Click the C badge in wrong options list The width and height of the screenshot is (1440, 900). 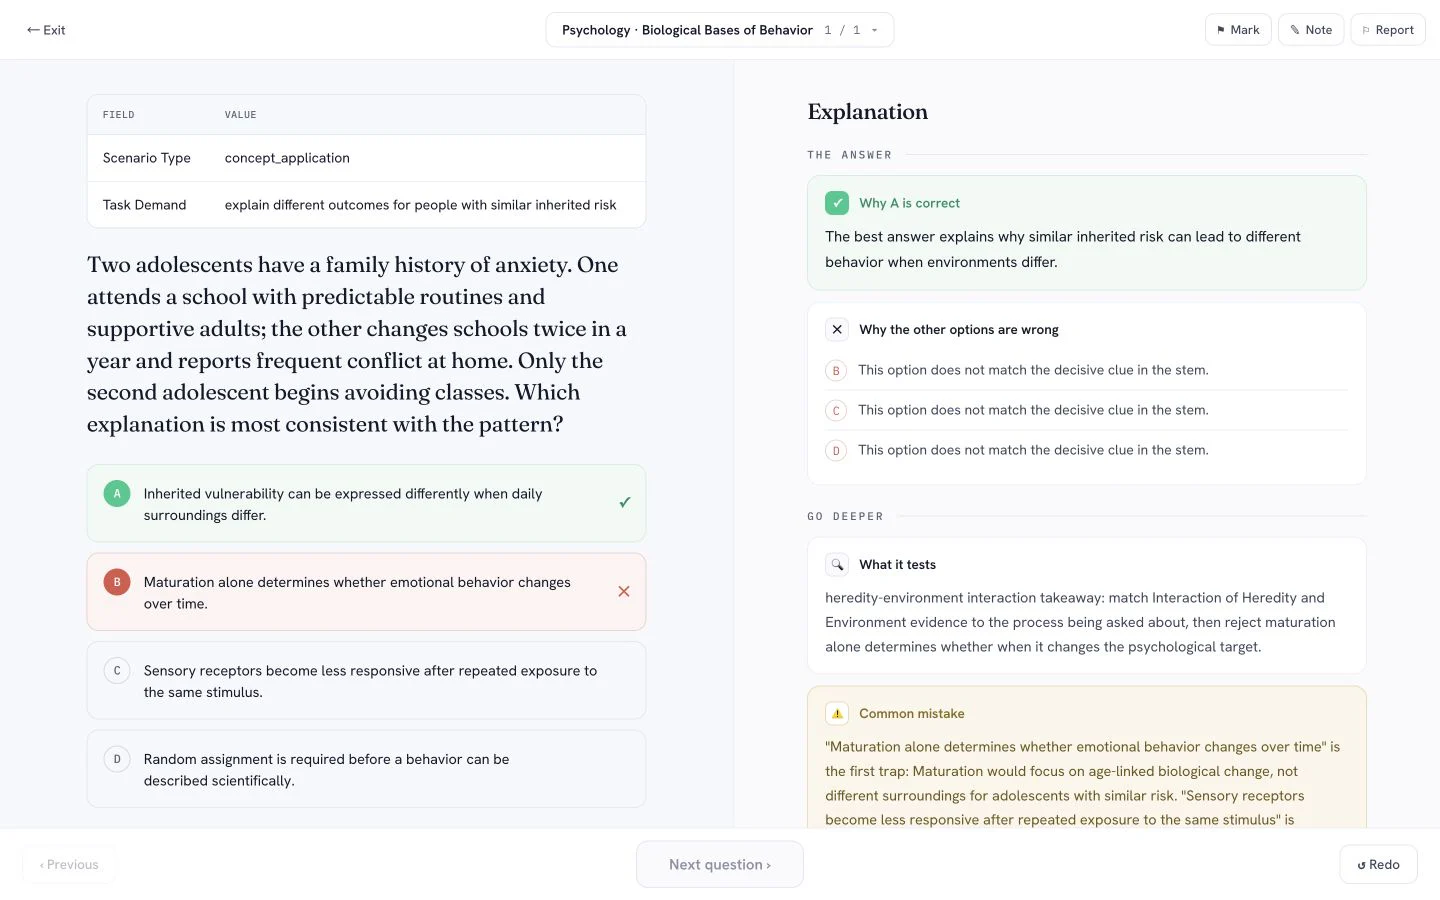[836, 411]
